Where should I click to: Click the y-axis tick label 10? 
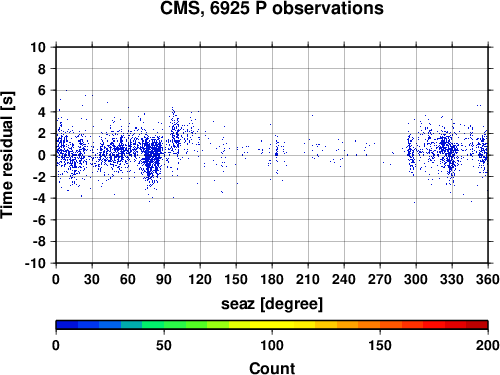(x=38, y=47)
